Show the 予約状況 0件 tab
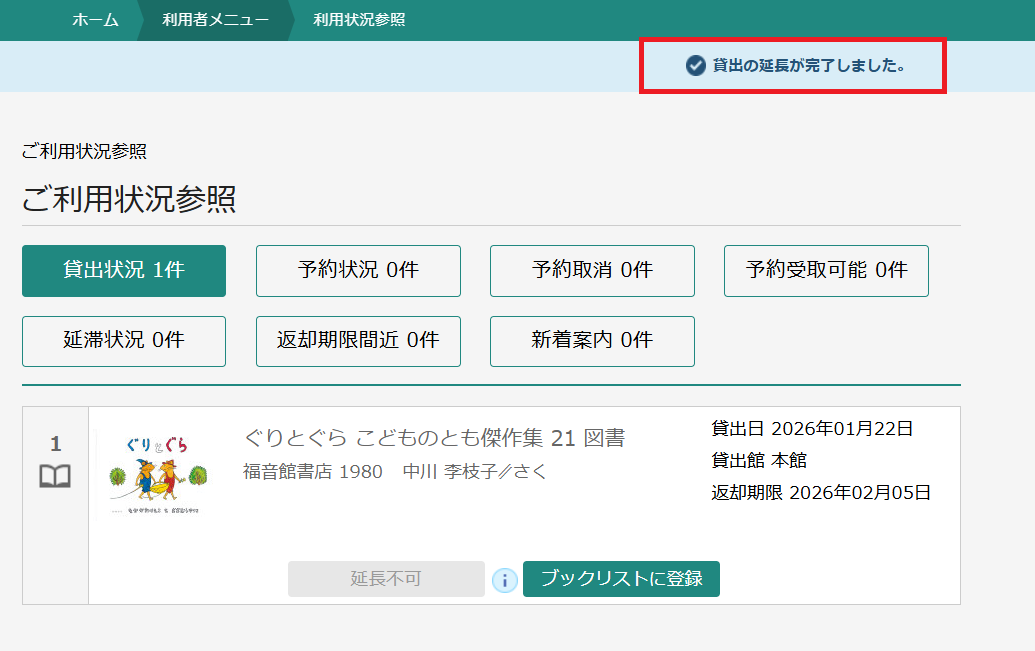 pyautogui.click(x=358, y=270)
